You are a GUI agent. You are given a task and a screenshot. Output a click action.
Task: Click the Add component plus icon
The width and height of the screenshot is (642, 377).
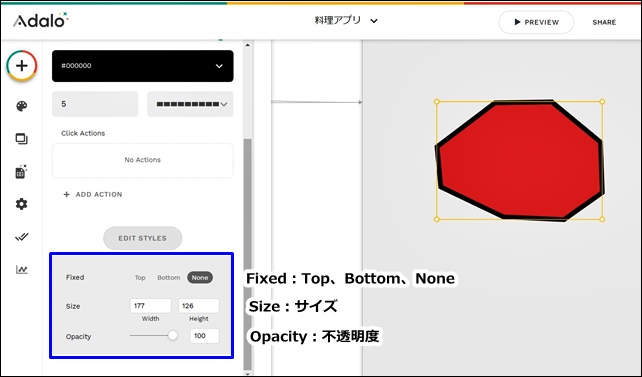[22, 65]
